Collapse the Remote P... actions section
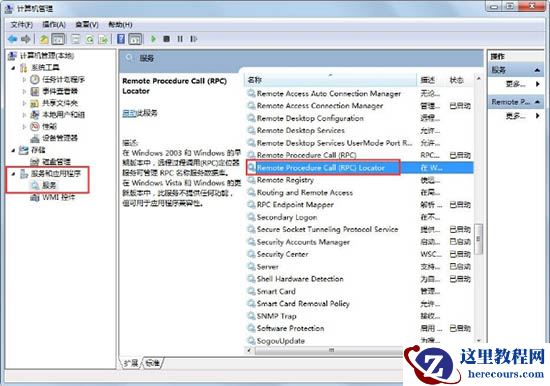This screenshot has height=386, width=550. pyautogui.click(x=537, y=102)
